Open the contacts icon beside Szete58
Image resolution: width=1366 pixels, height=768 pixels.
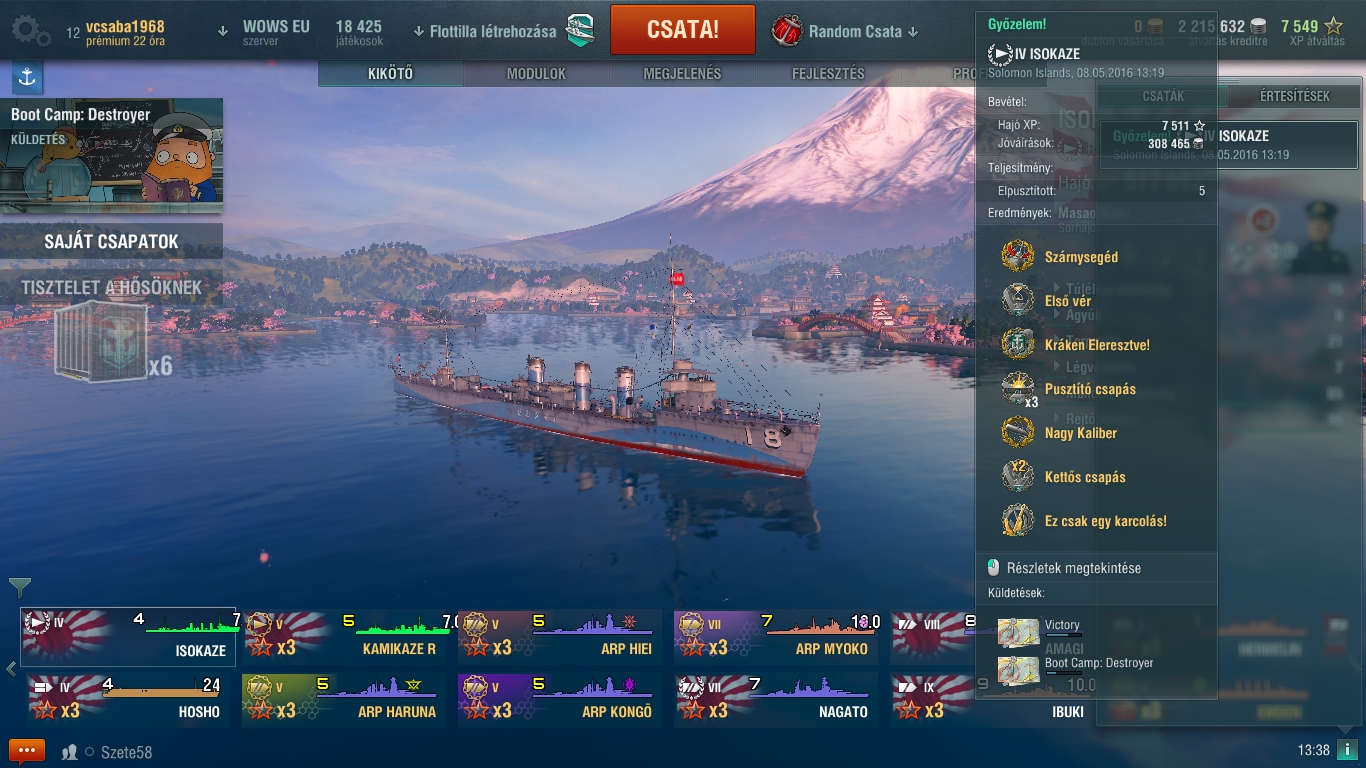point(70,752)
